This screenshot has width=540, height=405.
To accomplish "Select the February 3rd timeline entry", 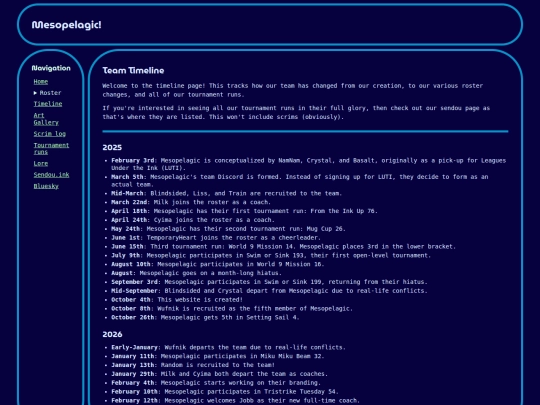I will click(309, 164).
